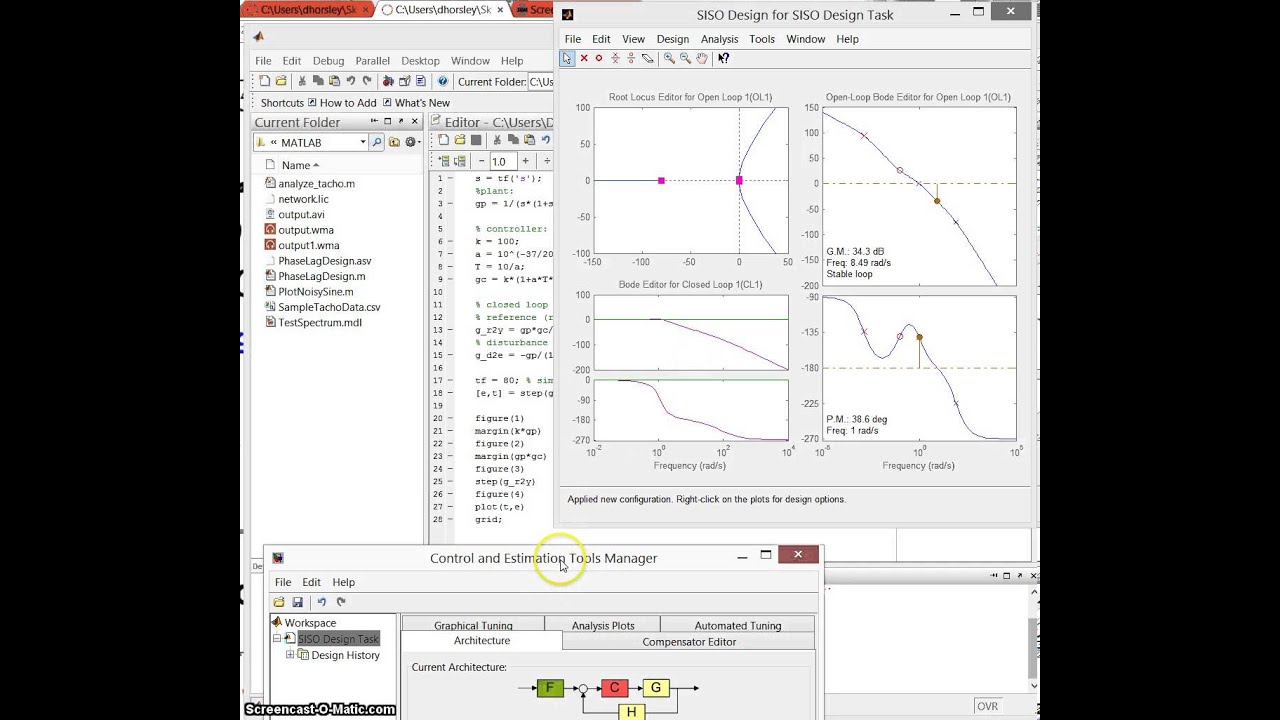The height and width of the screenshot is (720, 1280).
Task: Click the Save disk icon in Tools Manager
Action: (297, 602)
